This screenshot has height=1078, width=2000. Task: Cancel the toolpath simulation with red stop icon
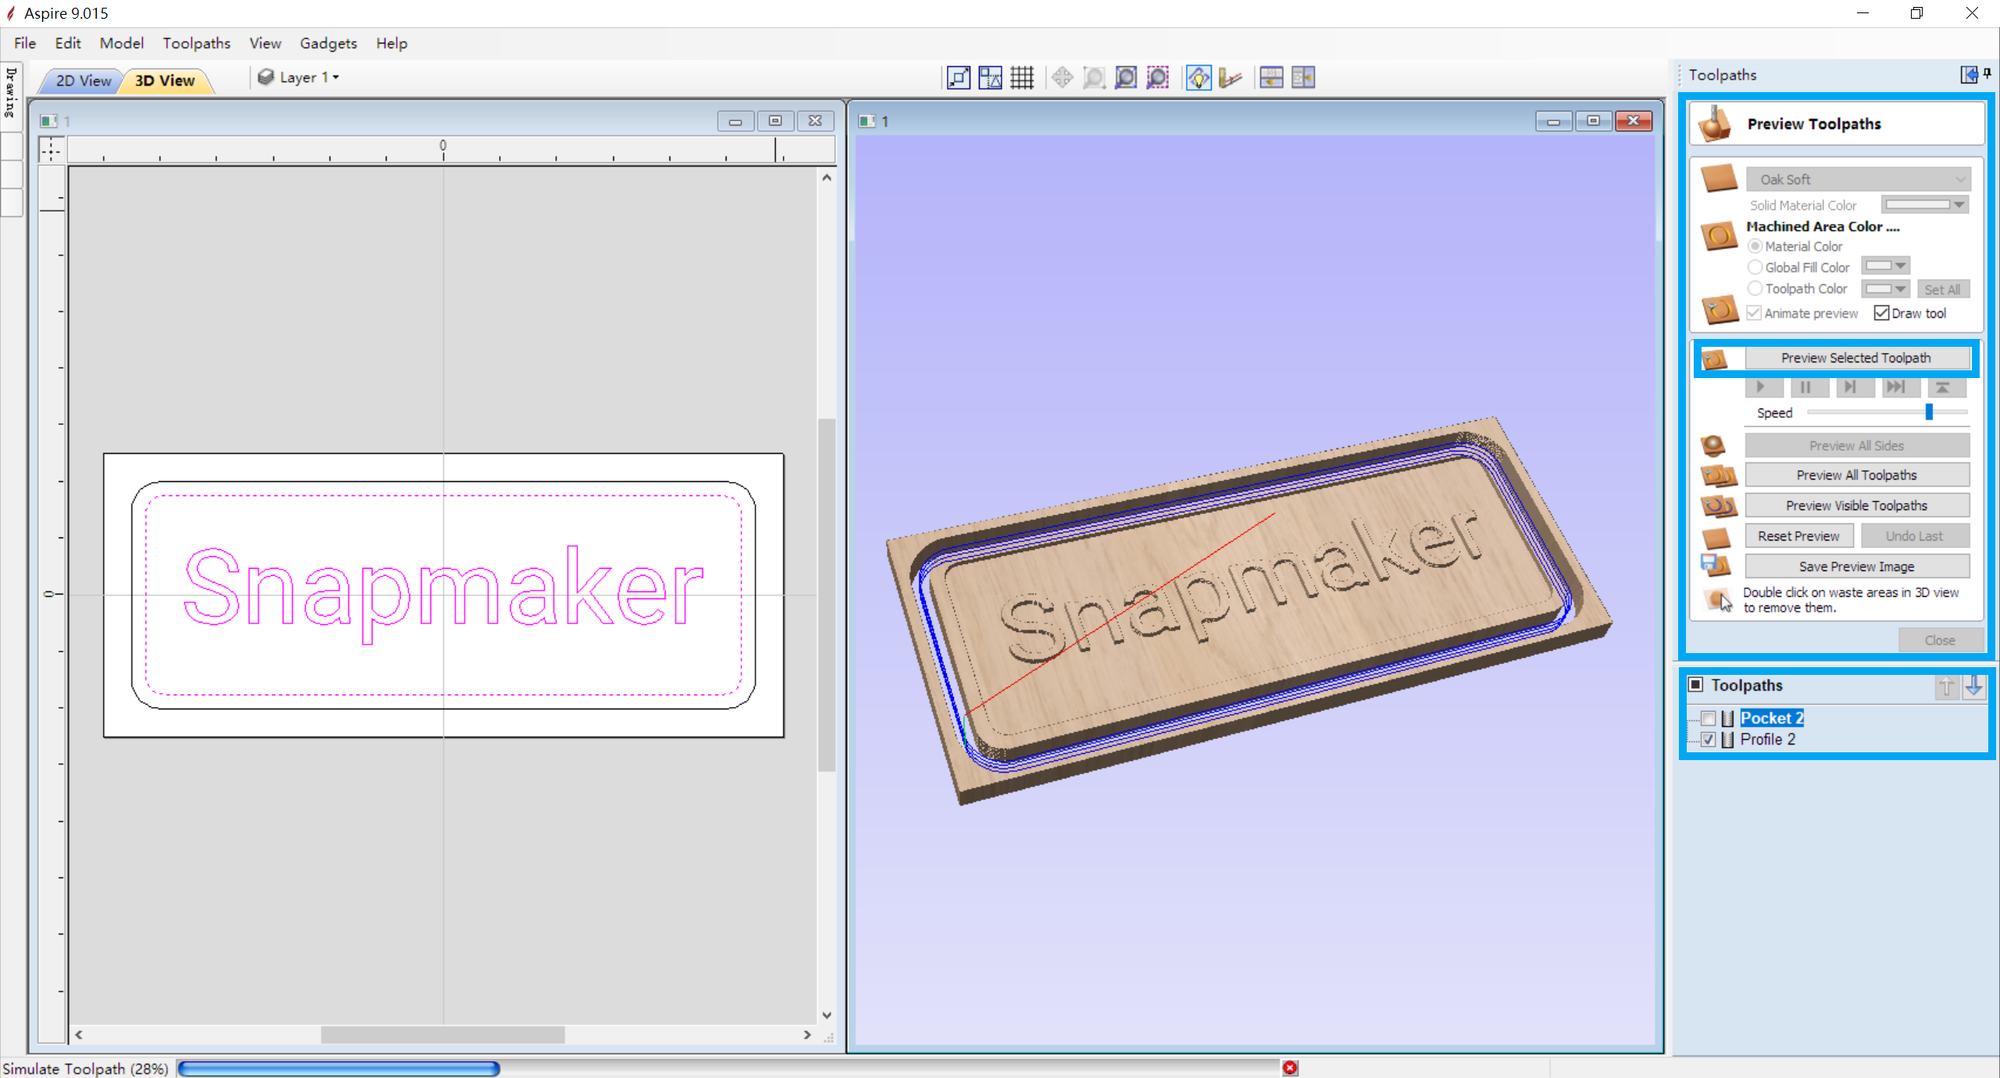click(x=1290, y=1068)
